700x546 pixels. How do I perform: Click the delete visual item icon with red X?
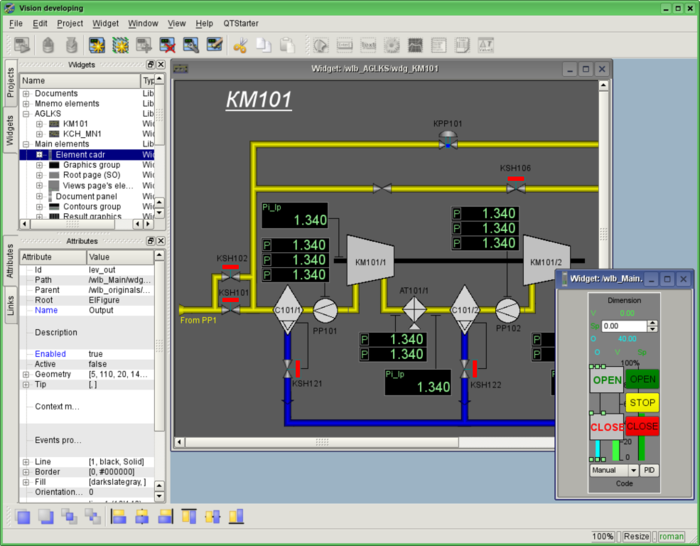pyautogui.click(x=168, y=45)
